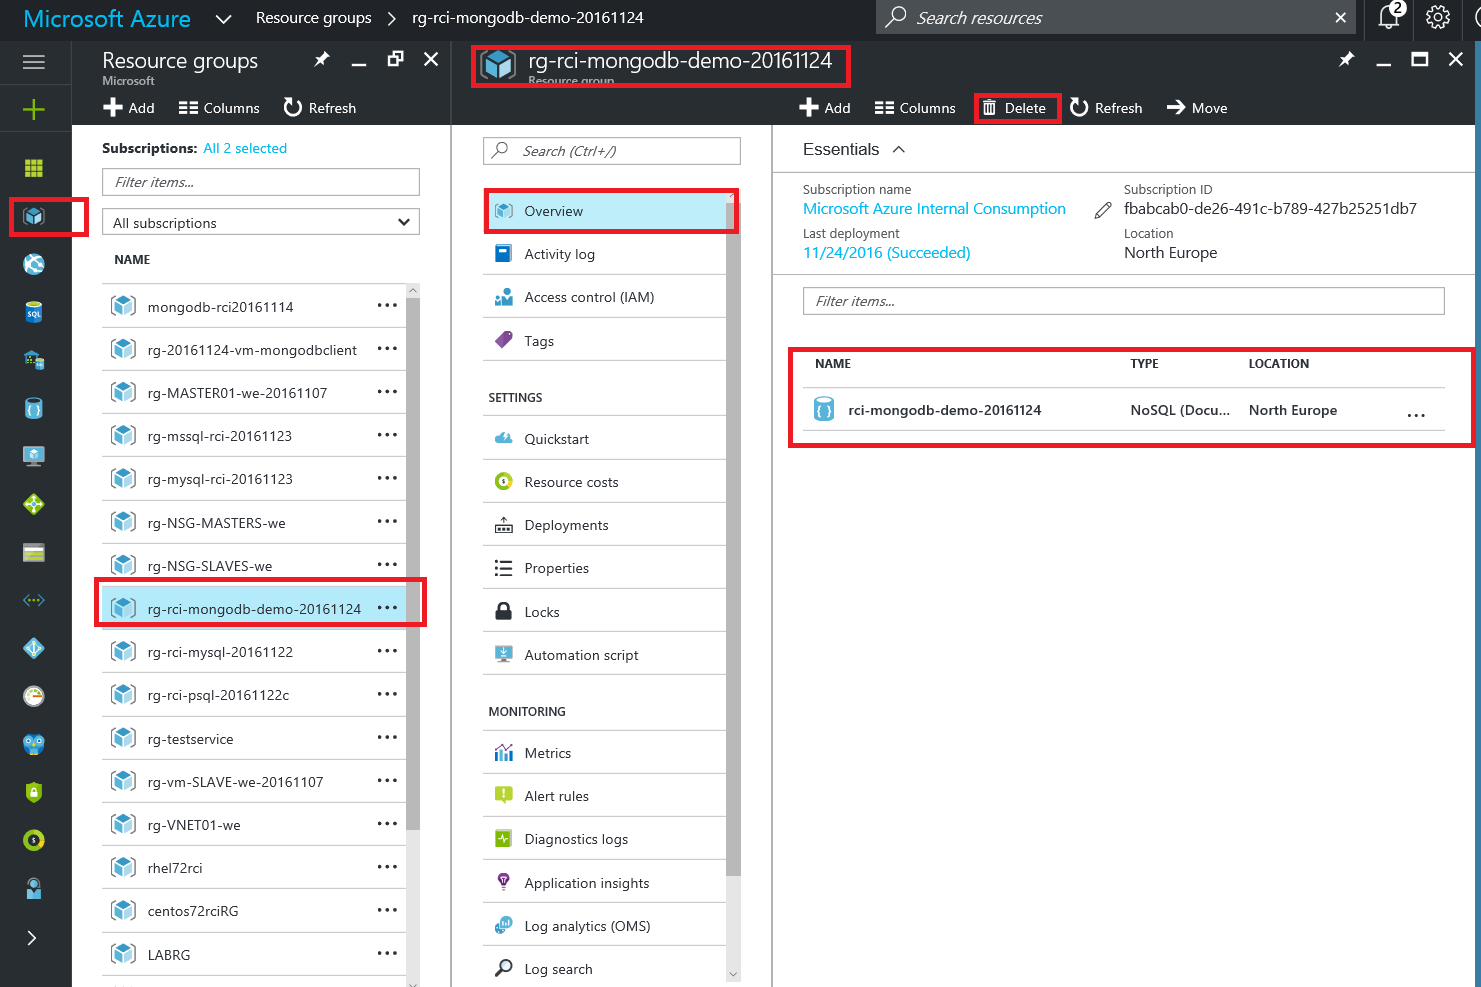Pin the Resource groups blade
The width and height of the screenshot is (1481, 987).
tap(322, 60)
